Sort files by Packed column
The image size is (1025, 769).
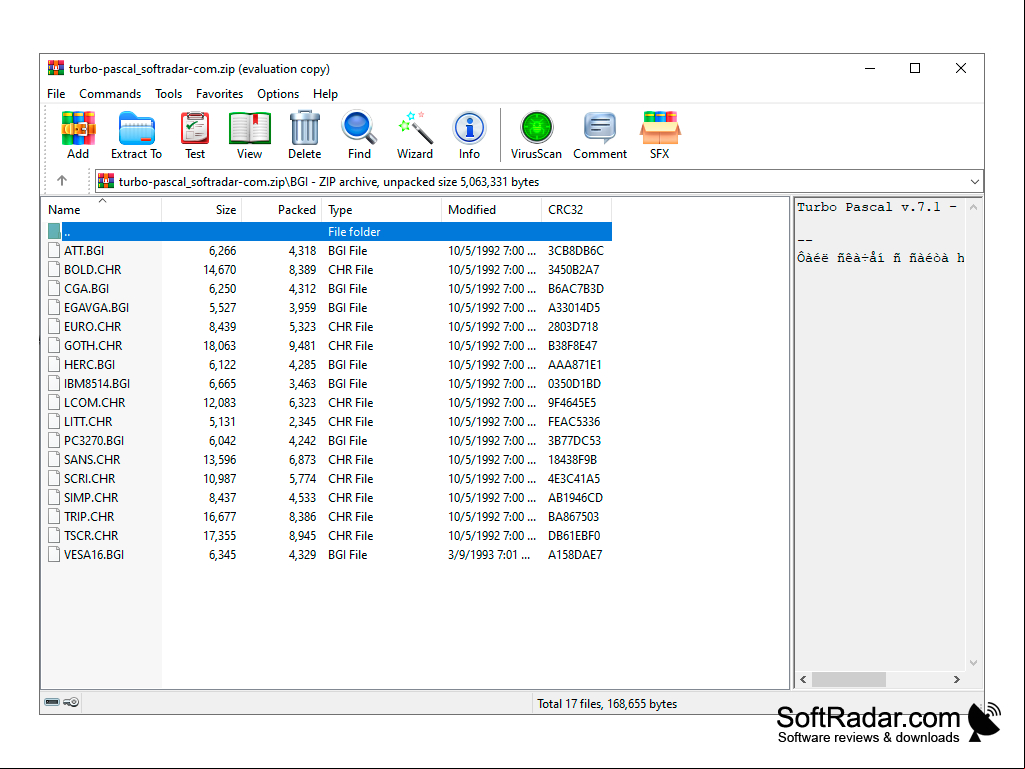pos(282,210)
